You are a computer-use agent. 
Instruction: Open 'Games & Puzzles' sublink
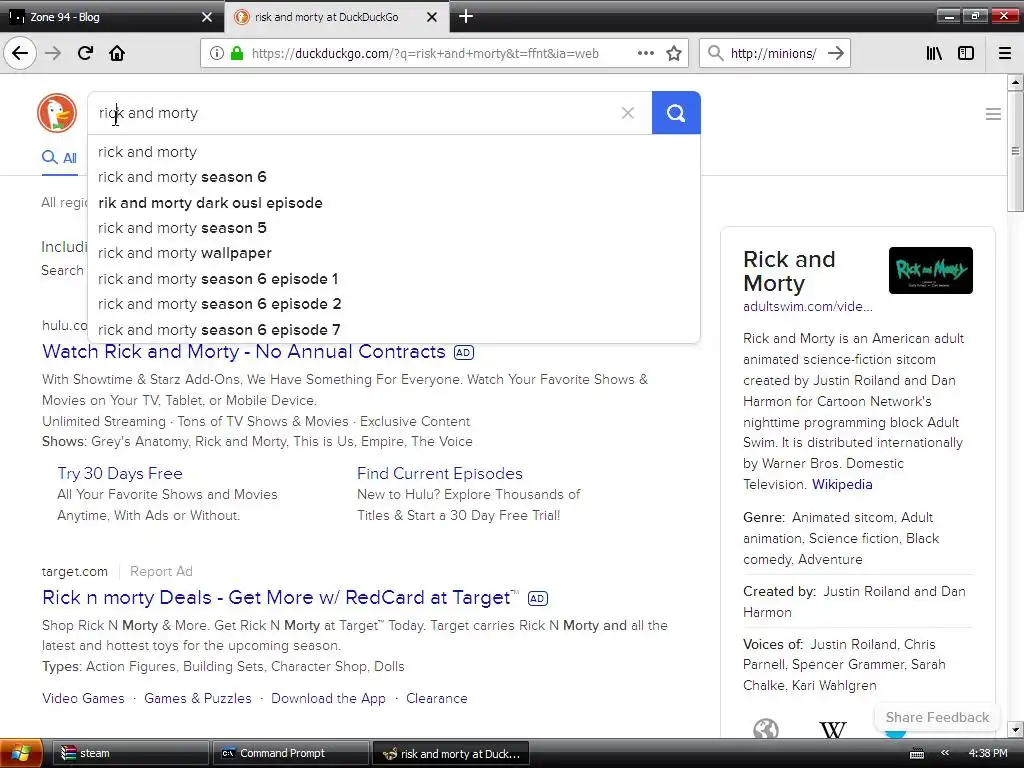[x=197, y=698]
